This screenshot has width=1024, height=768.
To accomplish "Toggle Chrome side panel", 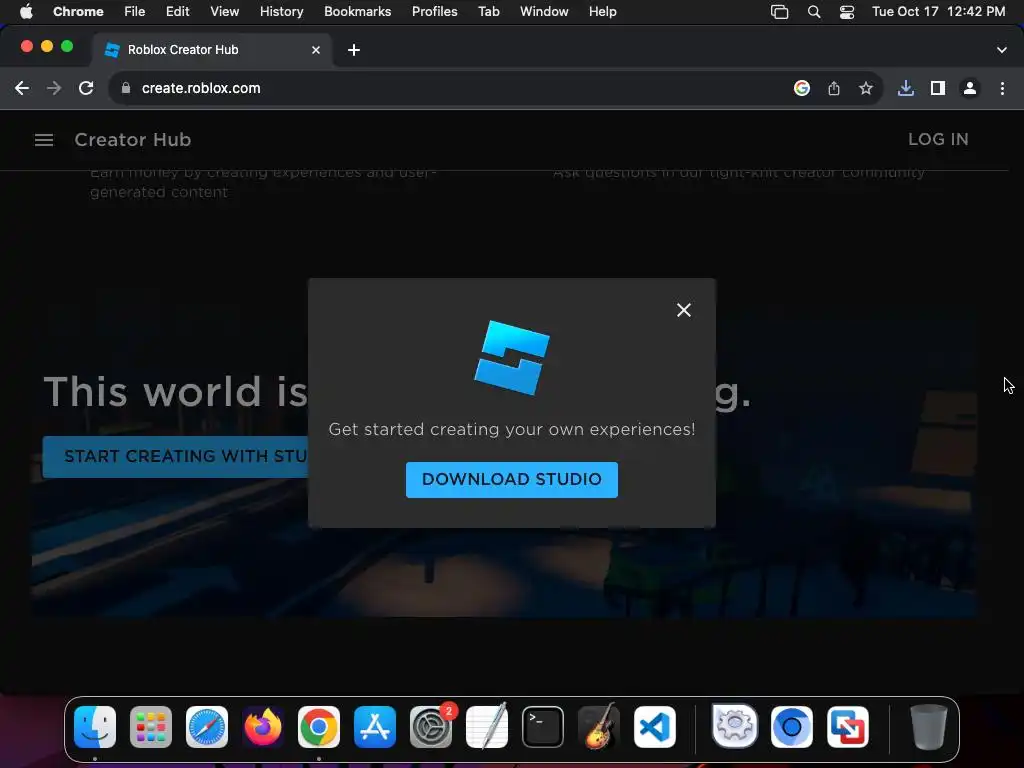I will point(938,88).
